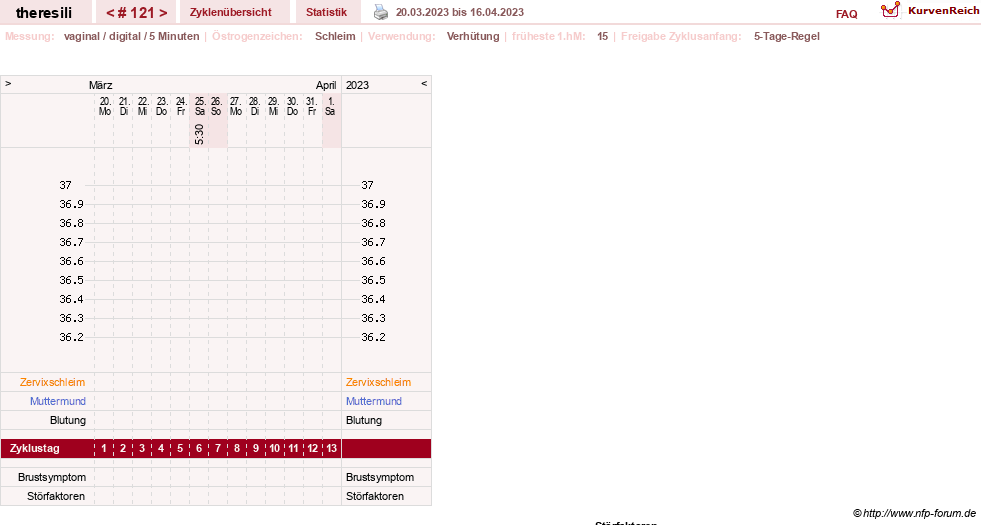Click the left Brustsymptom row label
981x525 pixels.
pyautogui.click(x=52, y=477)
